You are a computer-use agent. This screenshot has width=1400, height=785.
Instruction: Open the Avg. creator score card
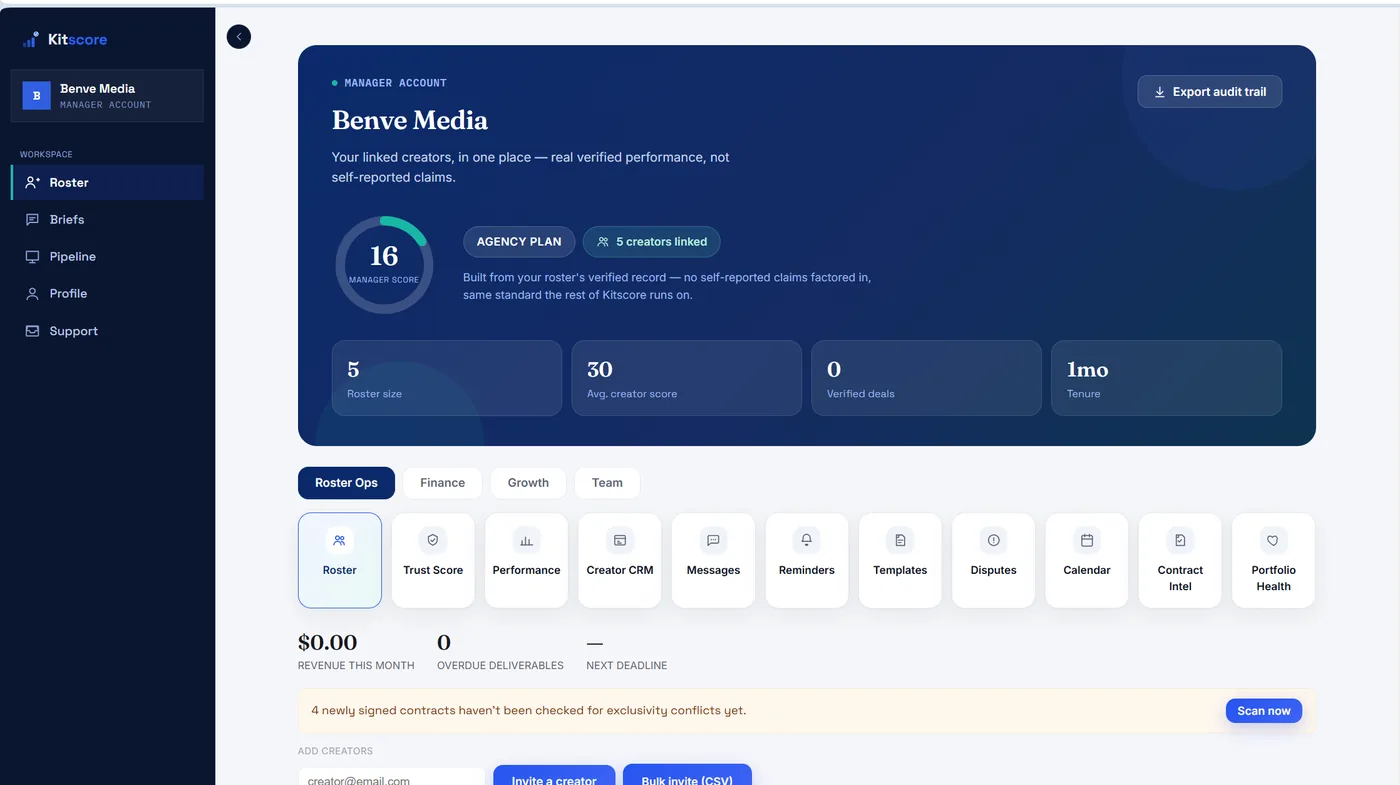click(x=687, y=378)
